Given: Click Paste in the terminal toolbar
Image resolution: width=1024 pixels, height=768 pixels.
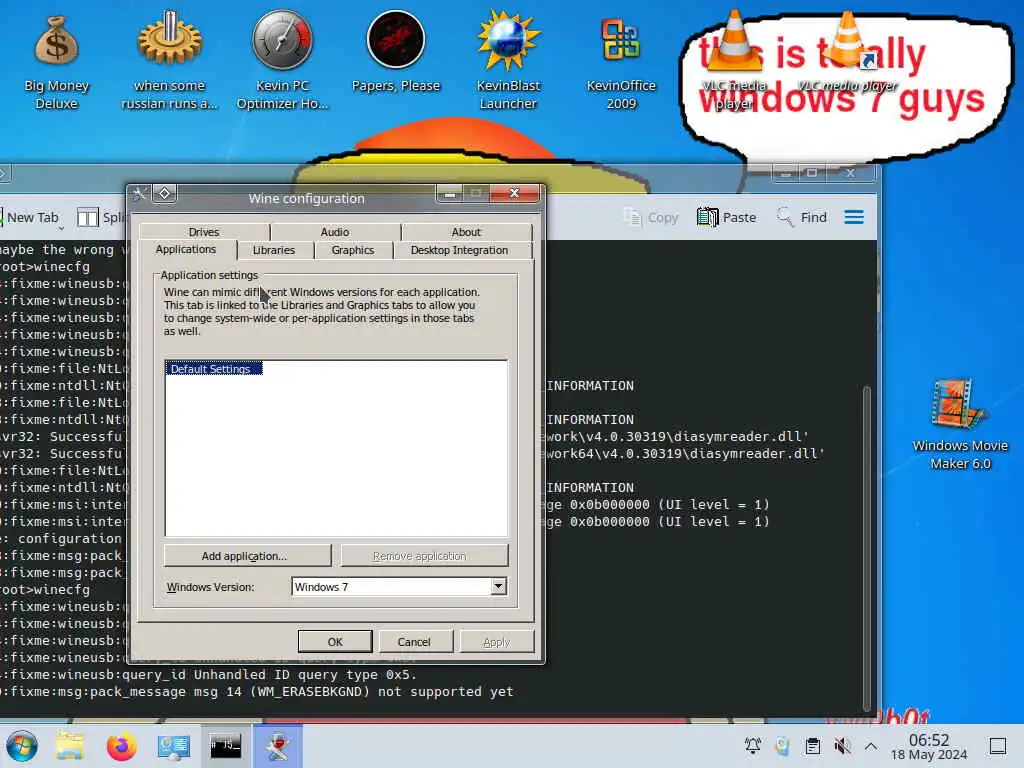Looking at the screenshot, I should pos(726,217).
